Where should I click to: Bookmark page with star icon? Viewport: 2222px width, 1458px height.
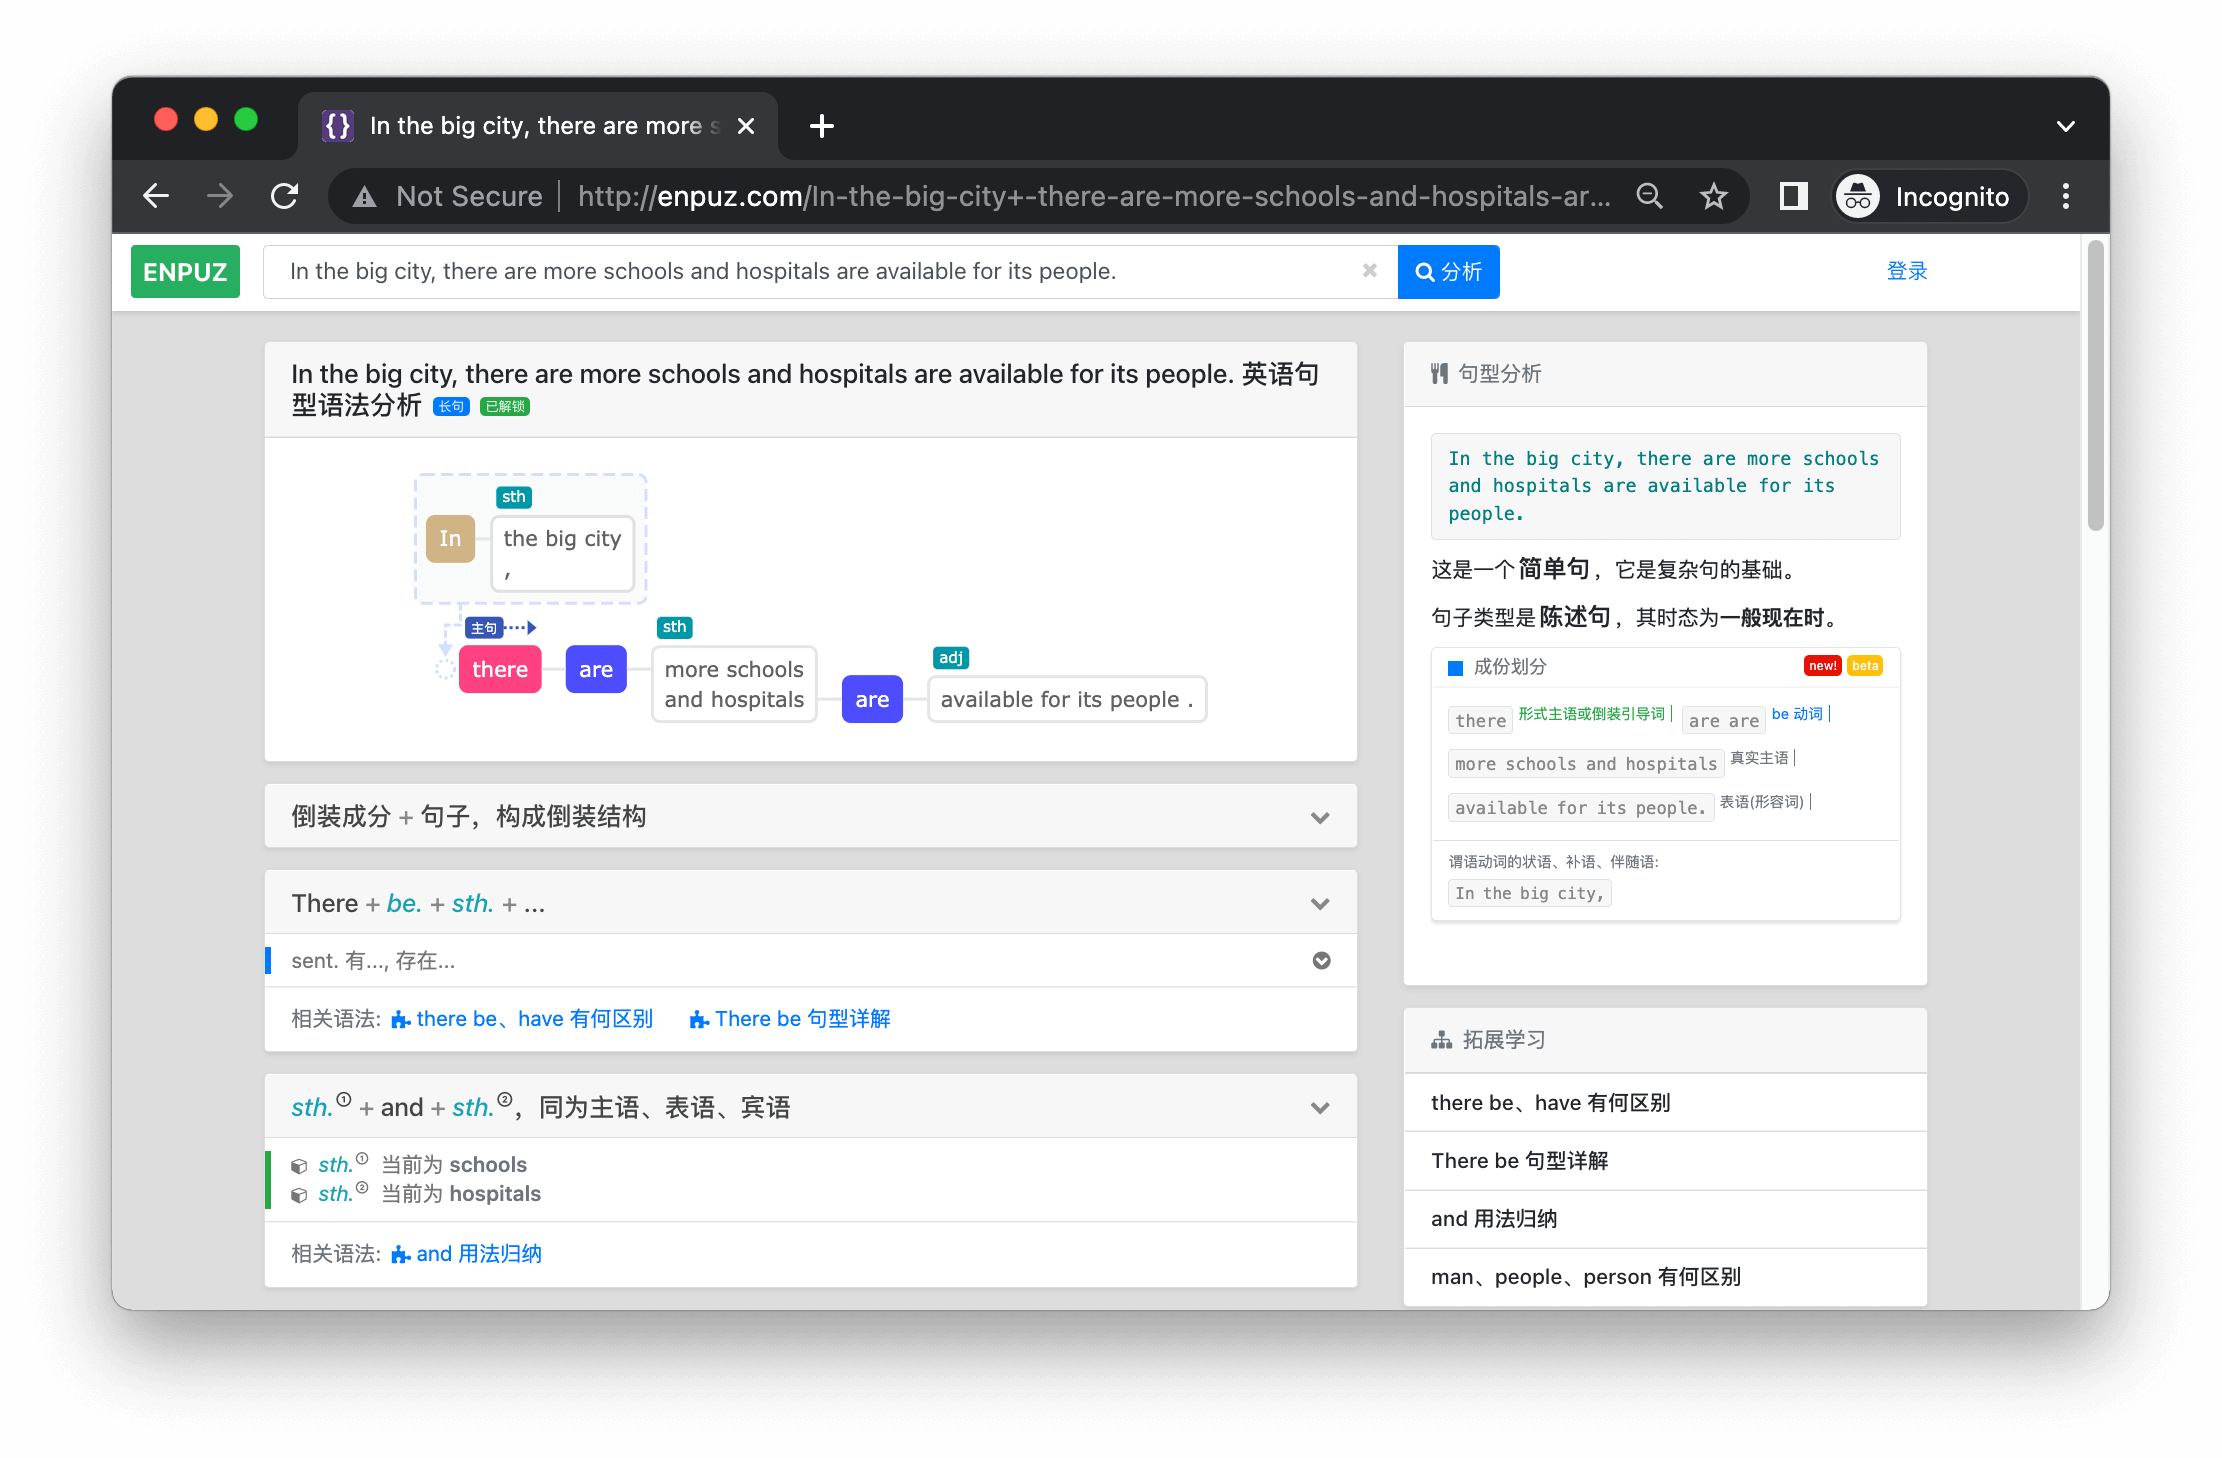click(x=1714, y=196)
